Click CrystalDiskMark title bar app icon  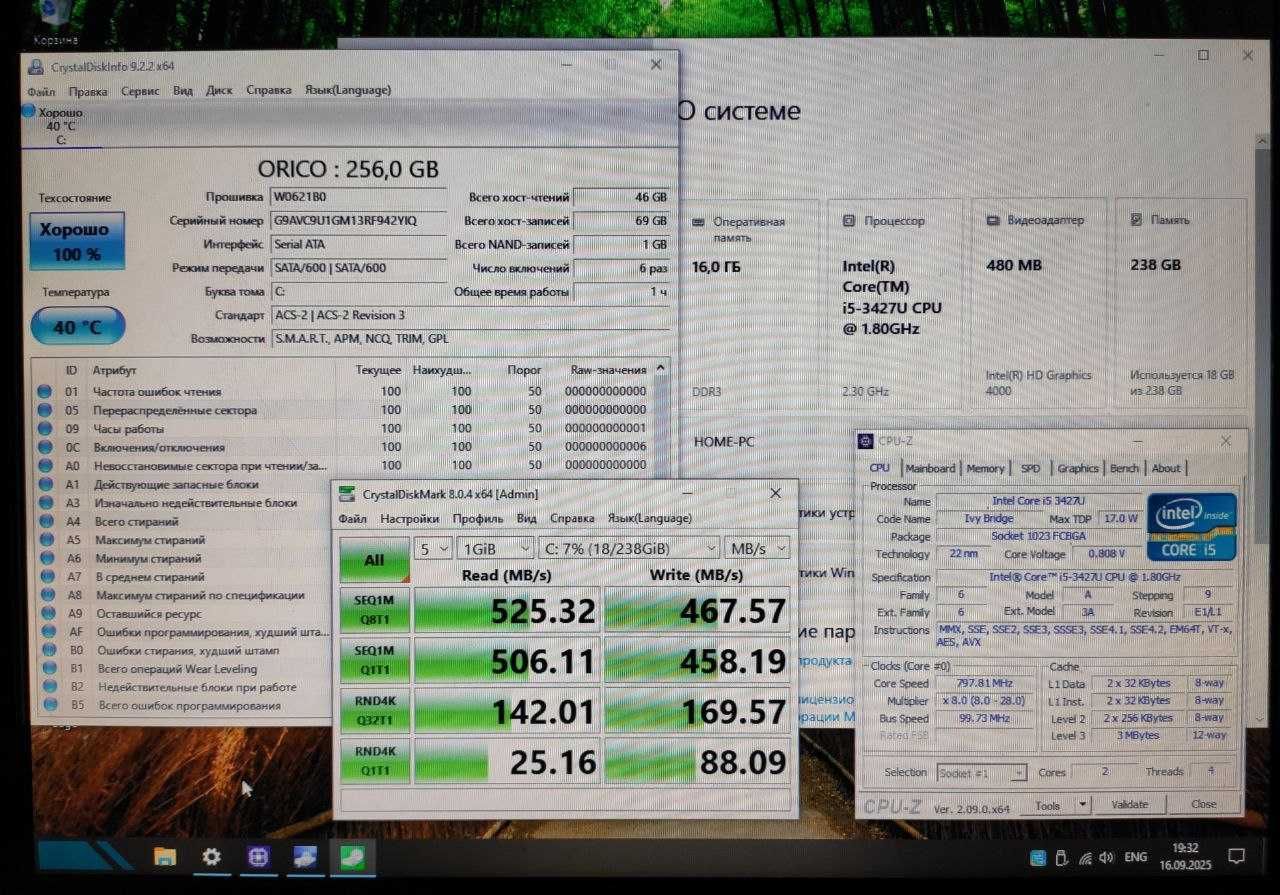tap(346, 493)
